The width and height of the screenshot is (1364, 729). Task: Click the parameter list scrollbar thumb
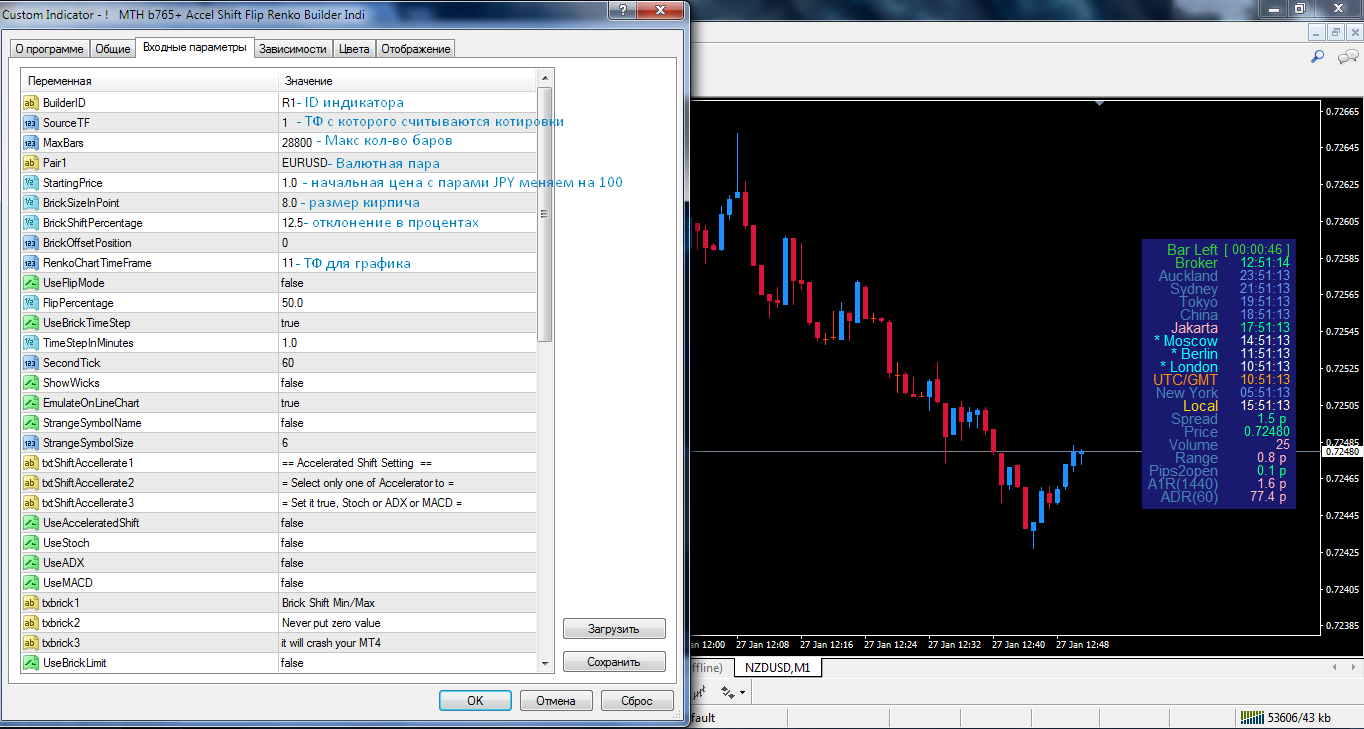coord(545,215)
